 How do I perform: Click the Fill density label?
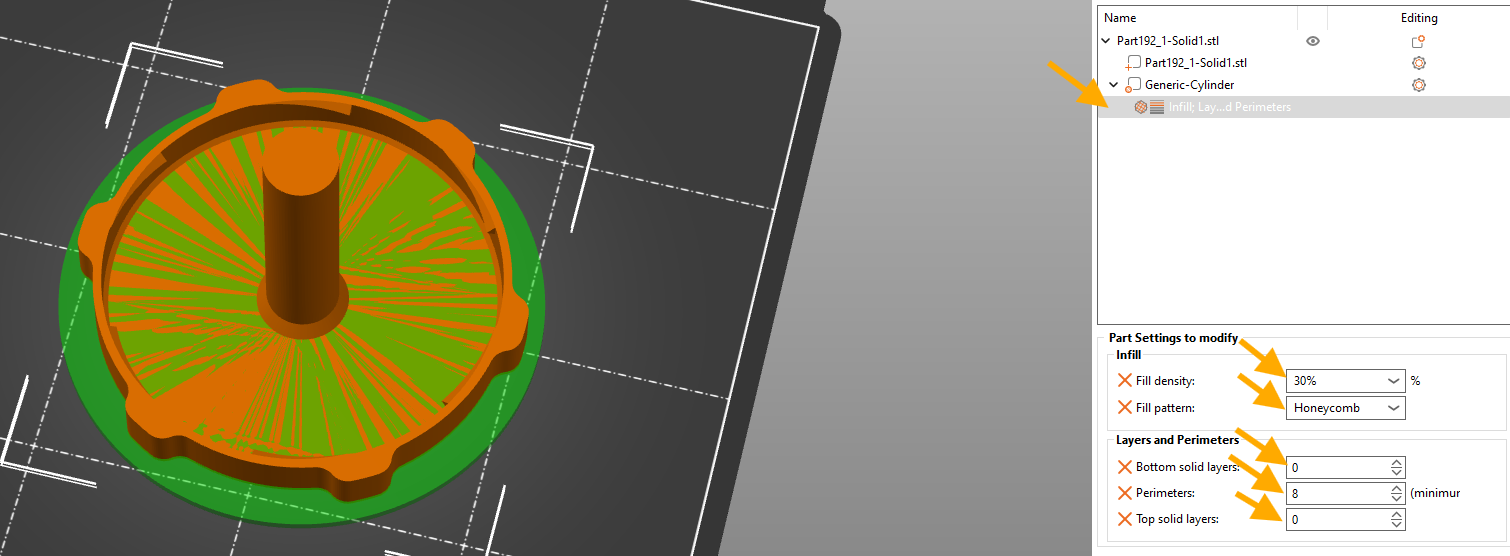1165,381
